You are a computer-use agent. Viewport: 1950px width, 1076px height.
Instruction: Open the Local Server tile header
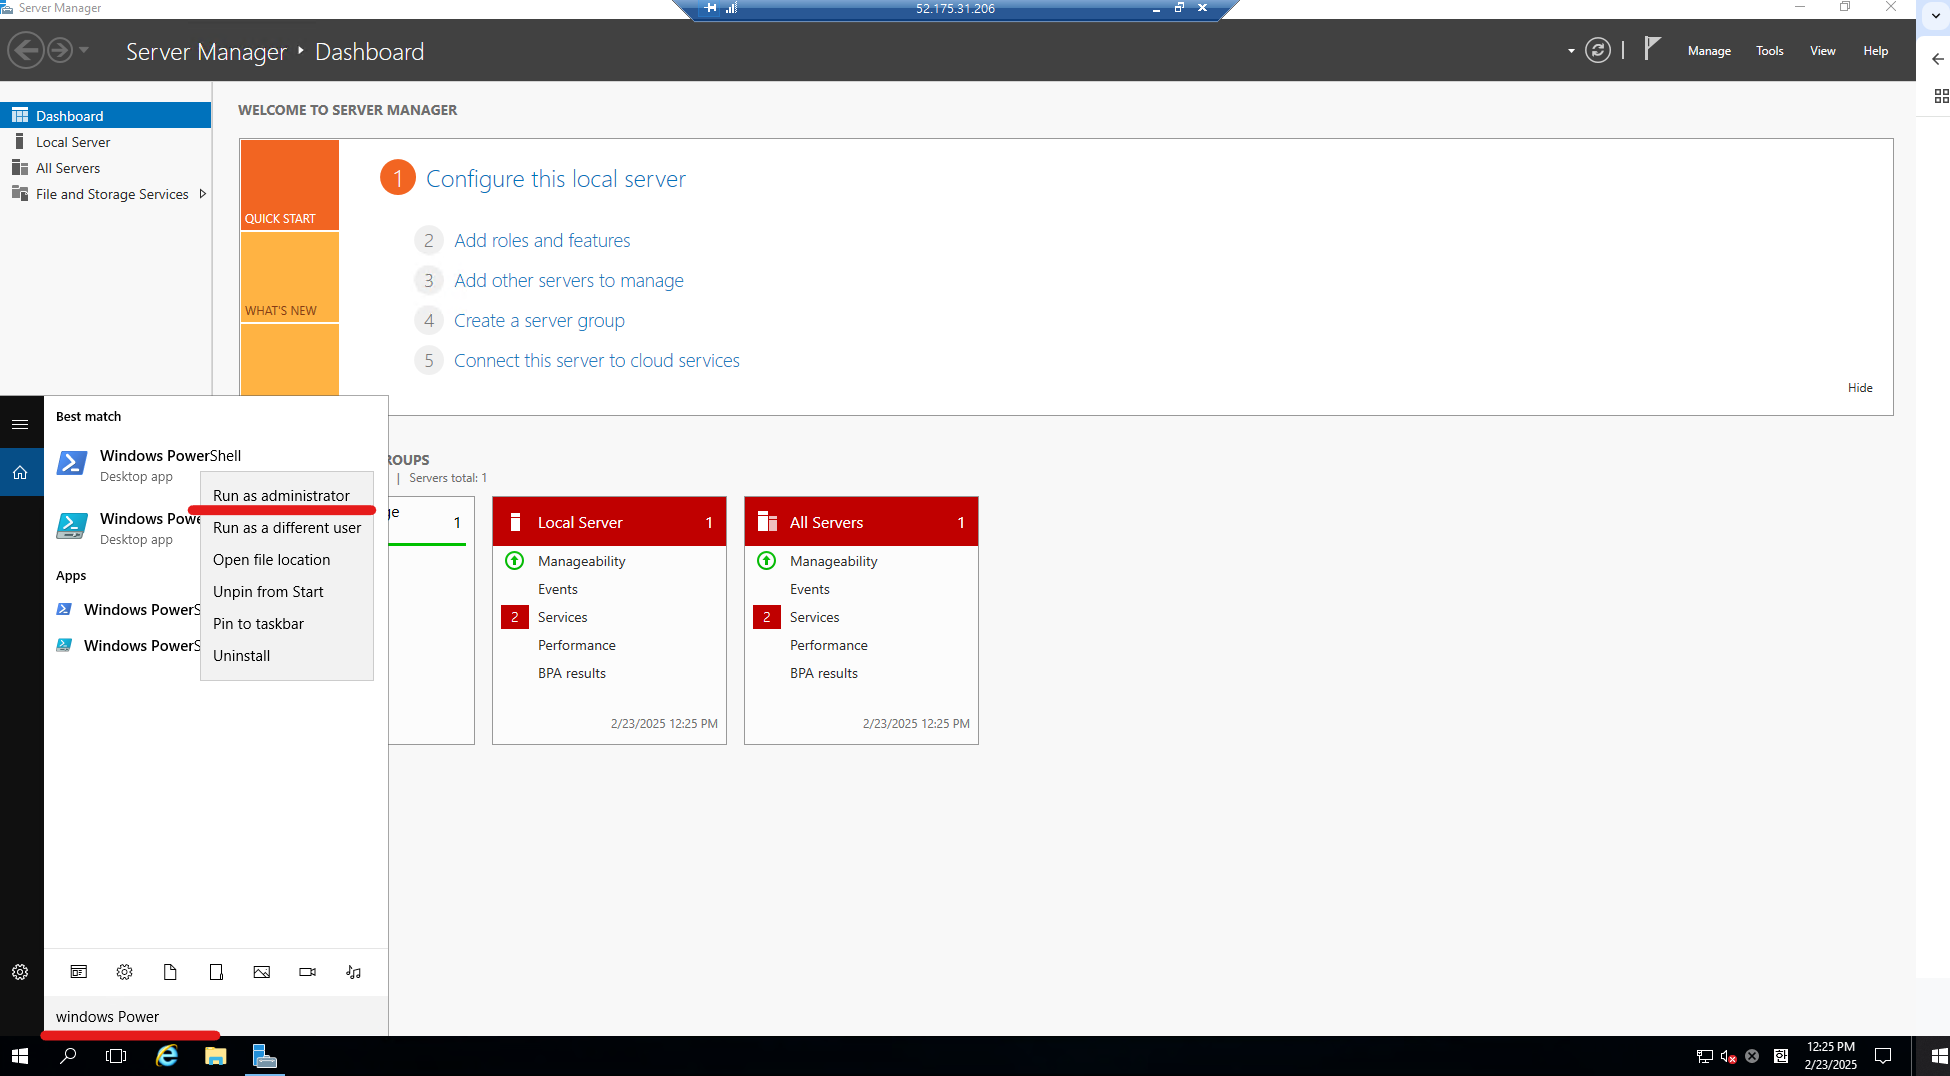pyautogui.click(x=610, y=522)
